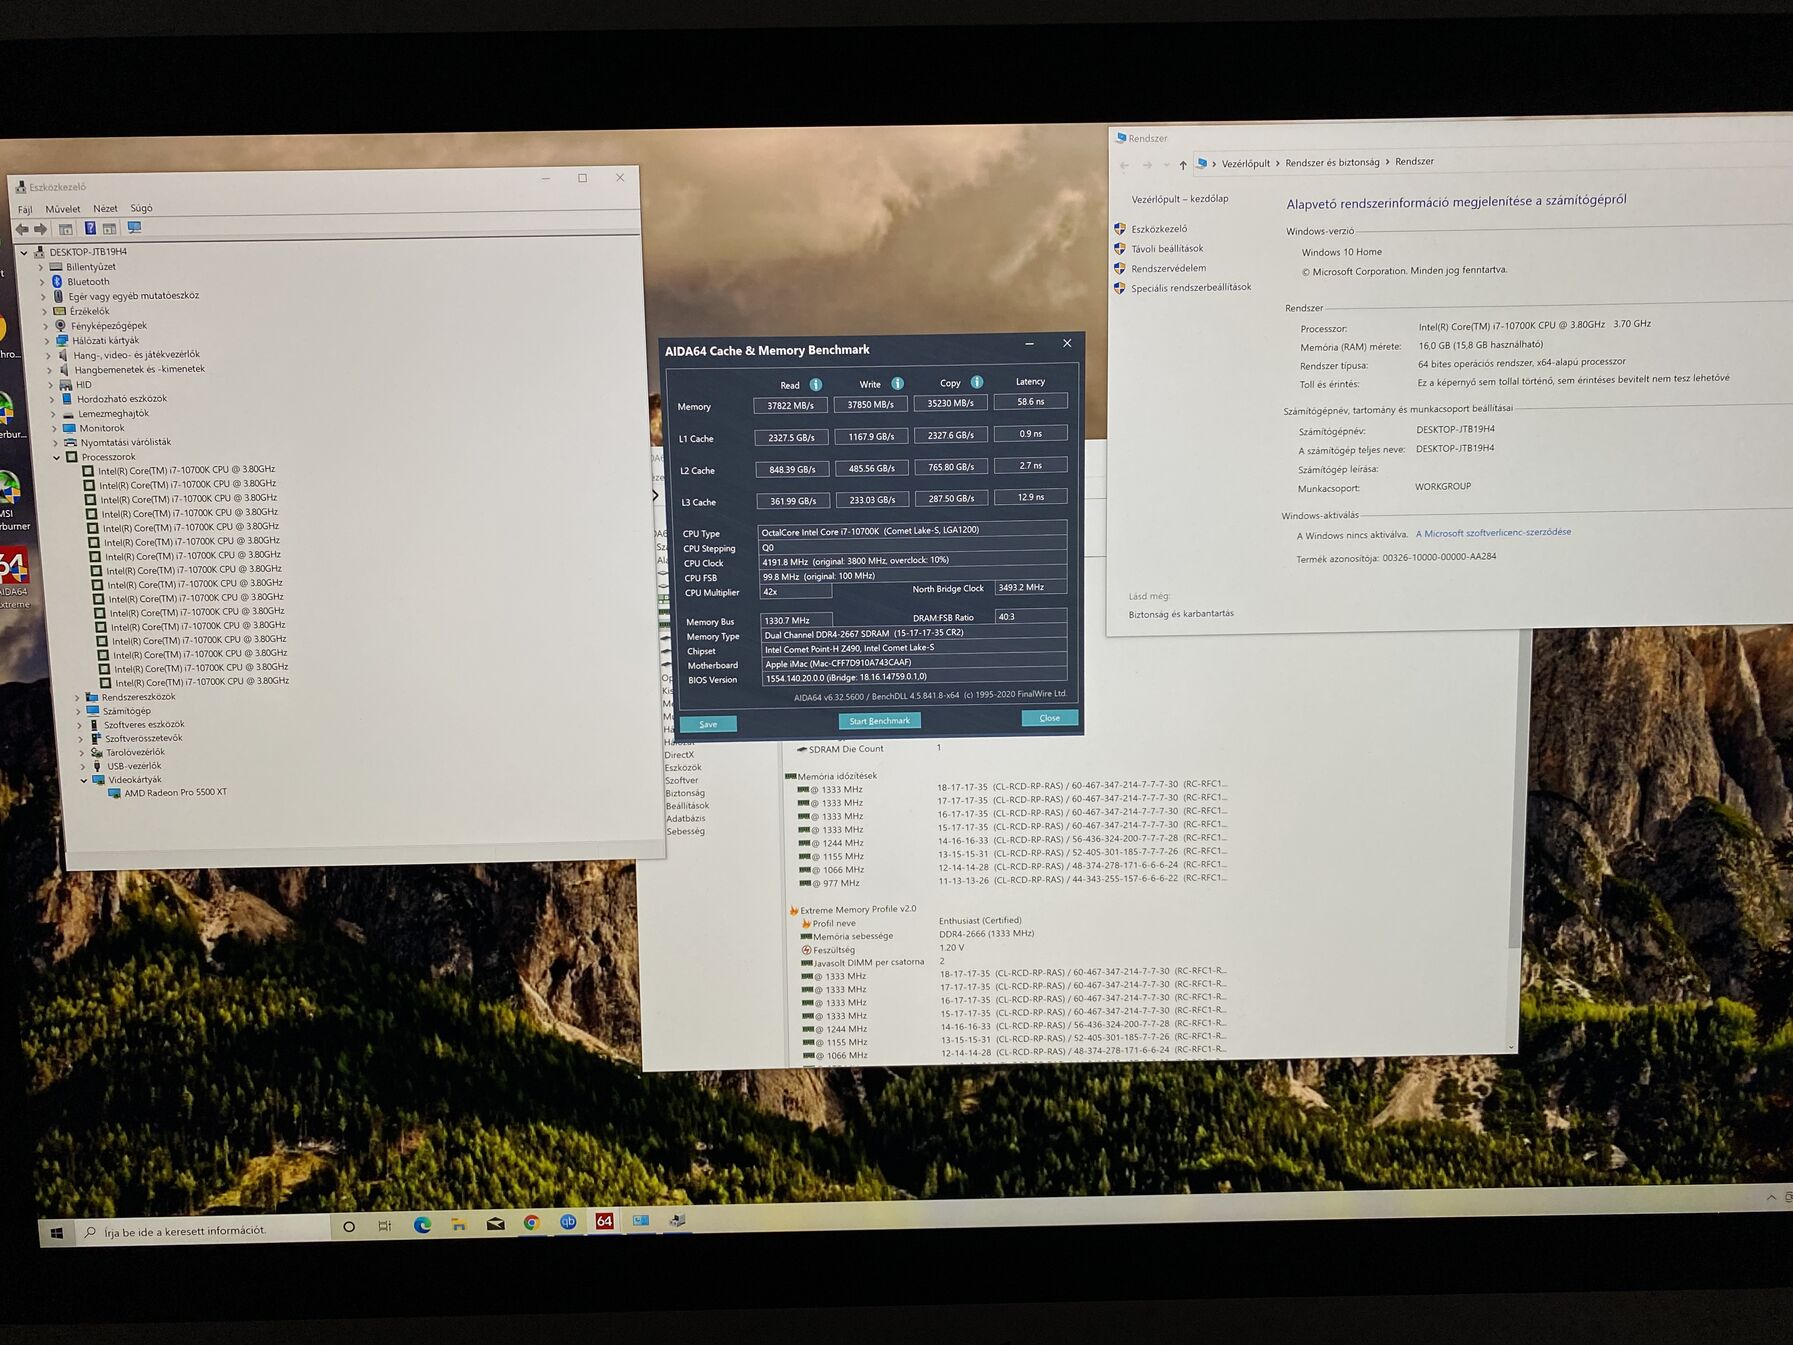Open the Súgó menu
Screen dimensions: 1793x1345
[x=141, y=208]
